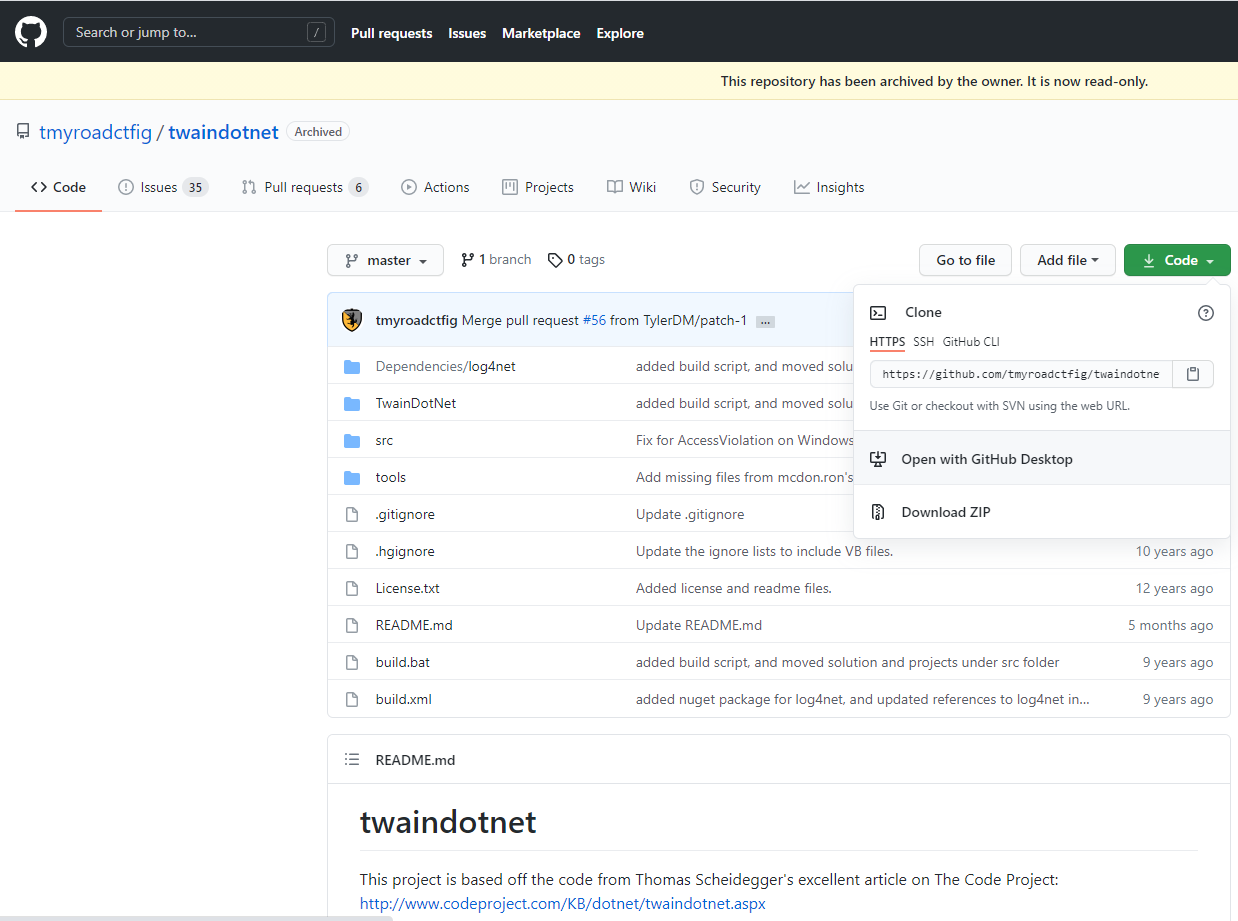Viewport: 1238px width, 921px height.
Task: Open the codeproject.com twaindotnet article link
Action: point(562,903)
